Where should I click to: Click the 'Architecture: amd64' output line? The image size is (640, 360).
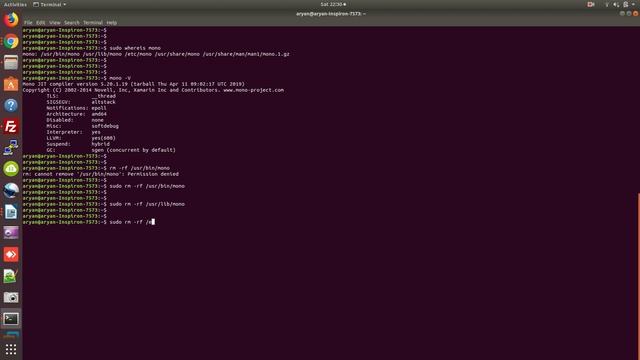coord(76,114)
